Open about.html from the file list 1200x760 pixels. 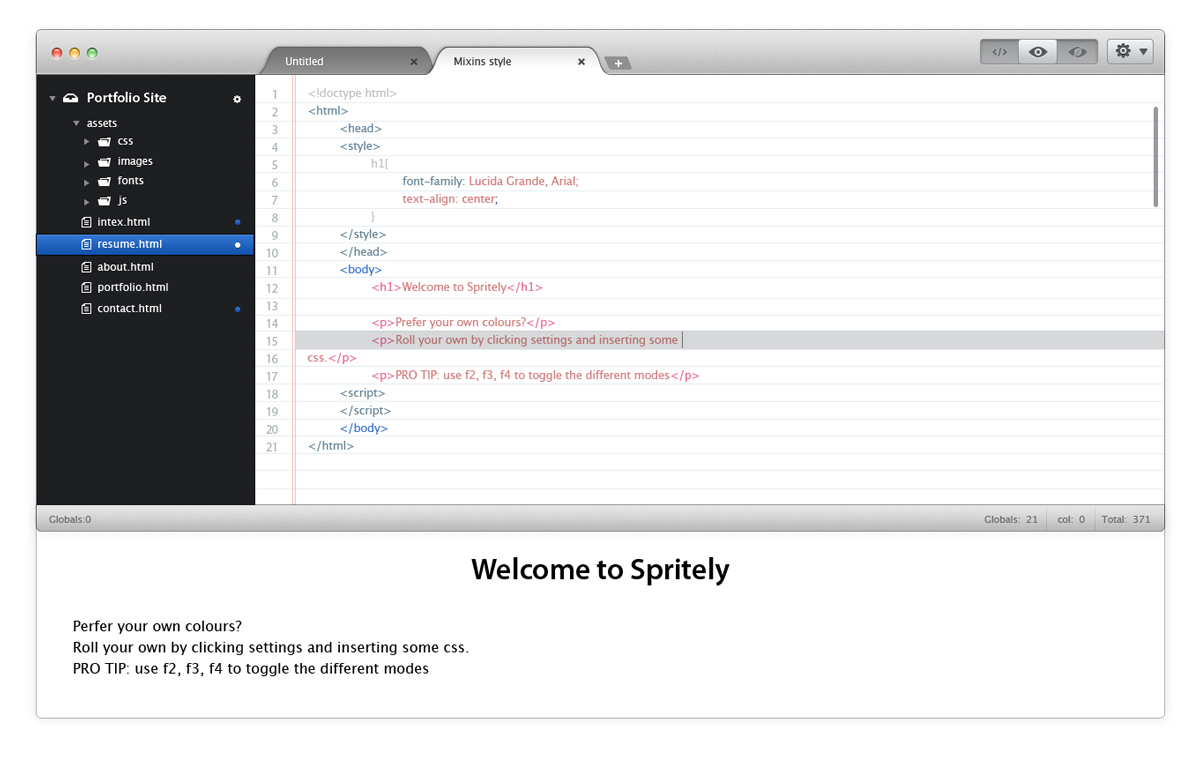(x=125, y=267)
